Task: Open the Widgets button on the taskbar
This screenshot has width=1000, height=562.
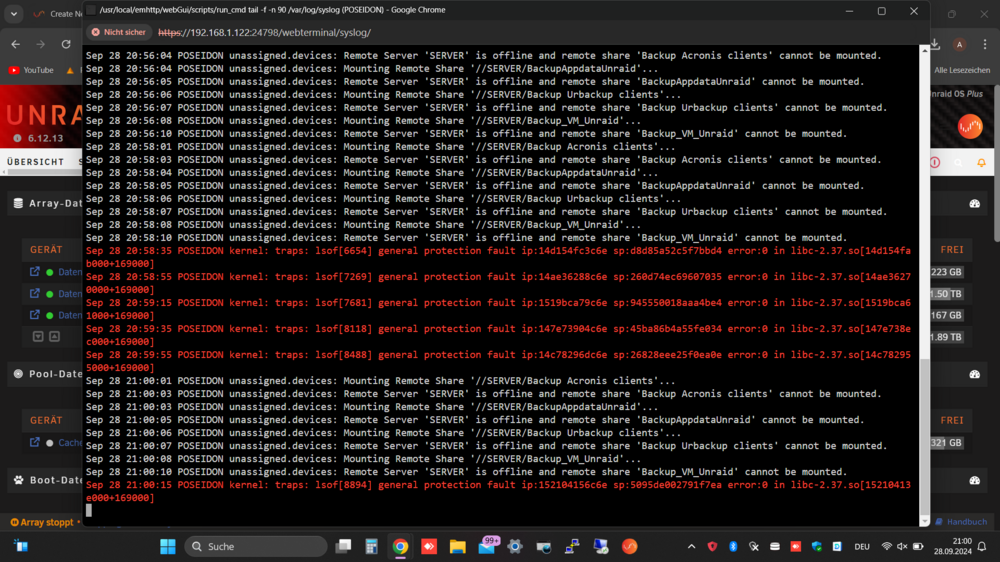Action: (21, 546)
